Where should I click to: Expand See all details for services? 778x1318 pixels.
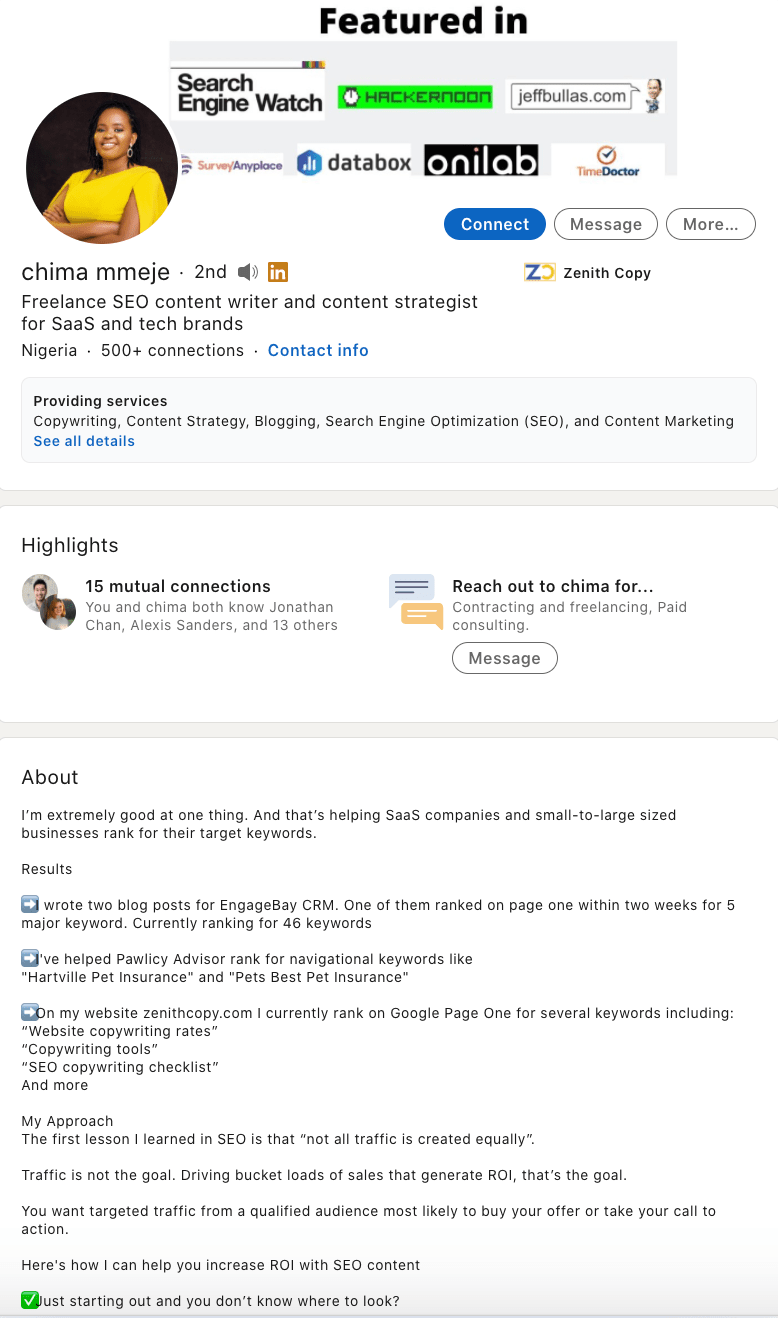[84, 441]
